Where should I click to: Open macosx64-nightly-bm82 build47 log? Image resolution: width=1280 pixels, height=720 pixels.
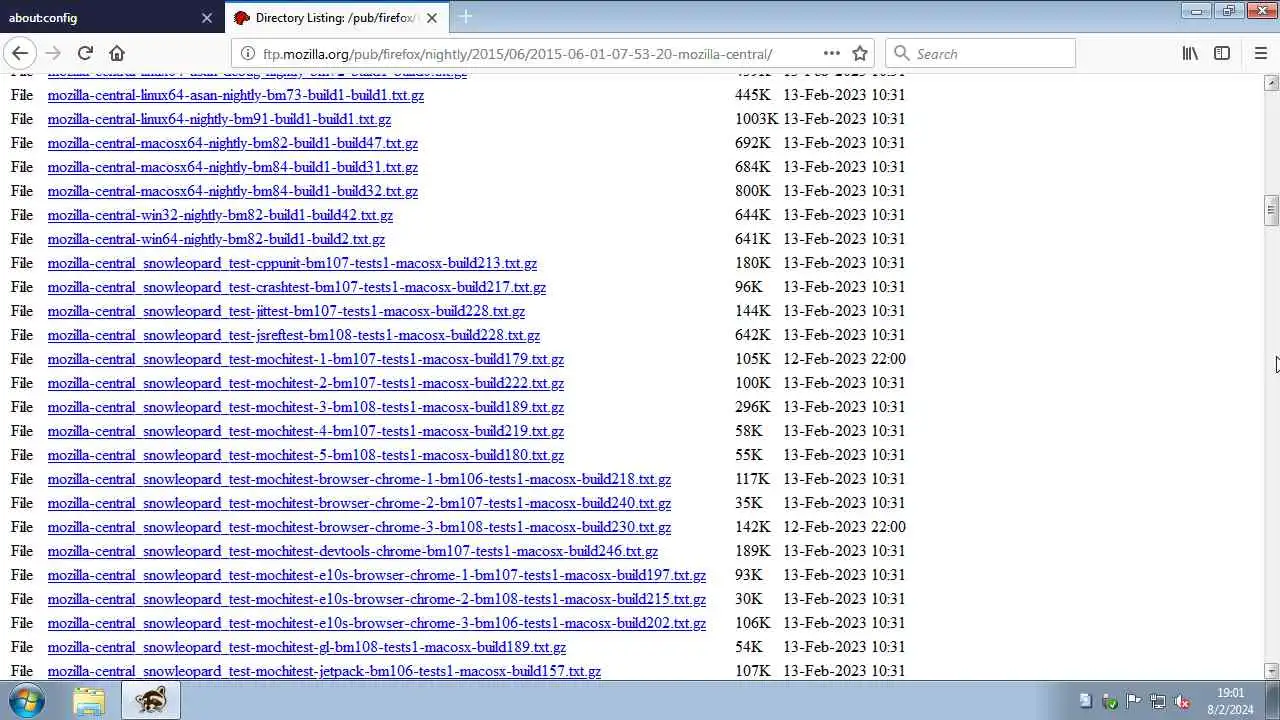pos(233,143)
